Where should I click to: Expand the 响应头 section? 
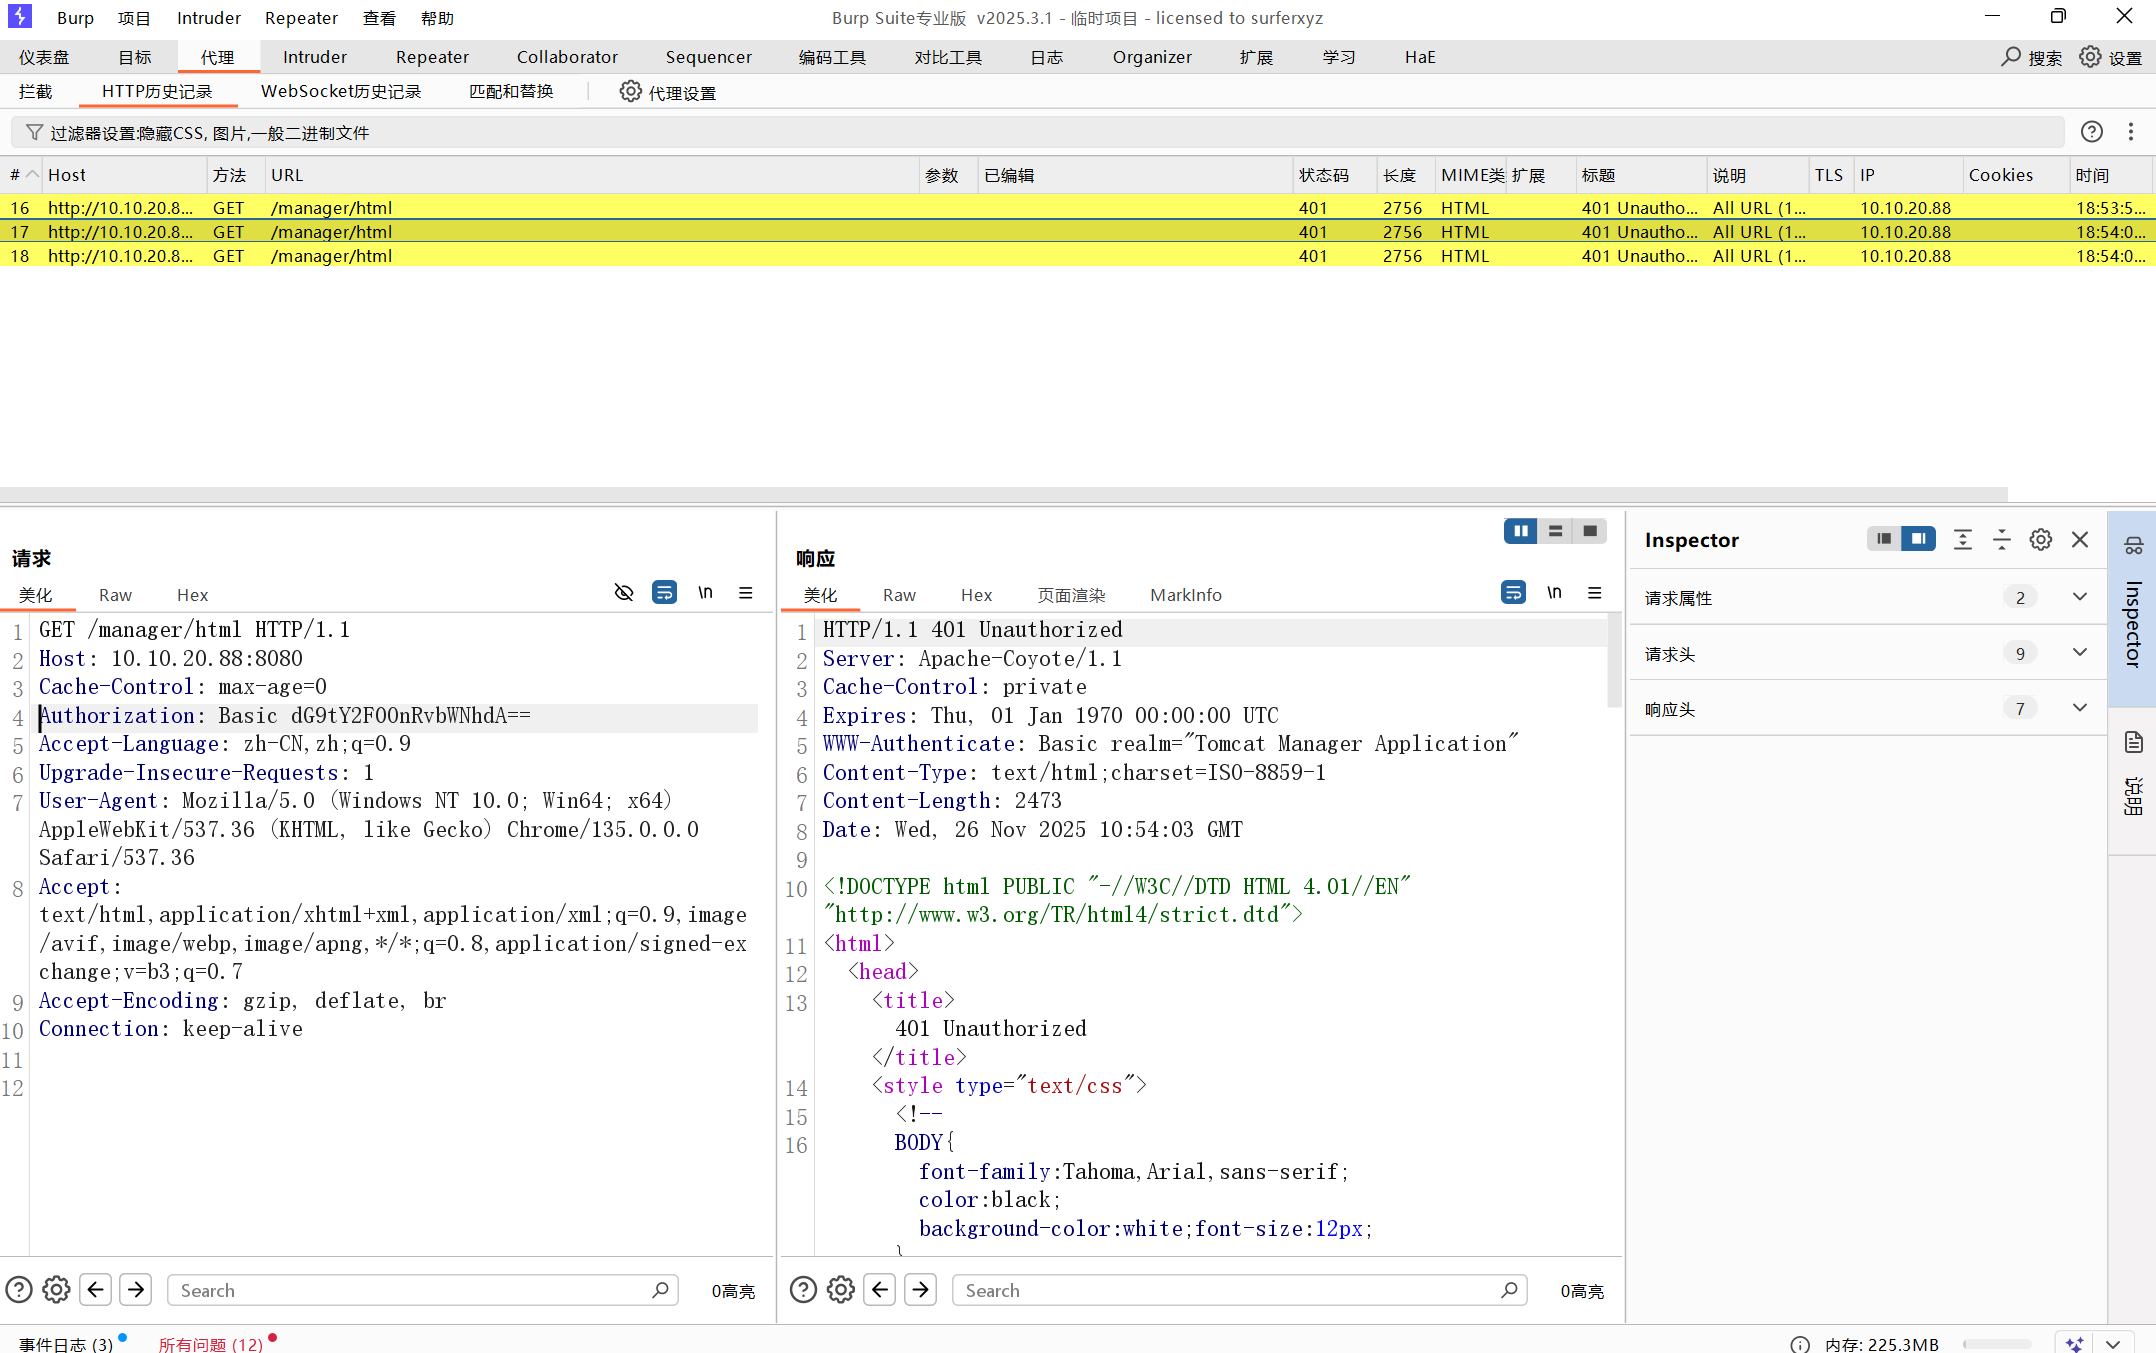click(2080, 709)
